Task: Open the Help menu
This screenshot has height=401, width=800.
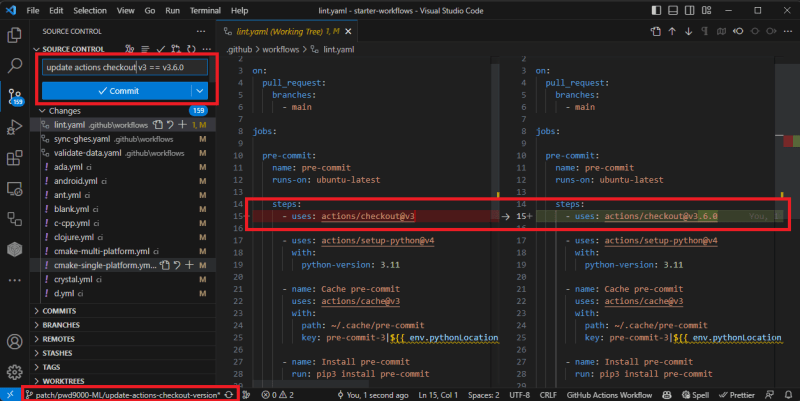Action: point(239,10)
